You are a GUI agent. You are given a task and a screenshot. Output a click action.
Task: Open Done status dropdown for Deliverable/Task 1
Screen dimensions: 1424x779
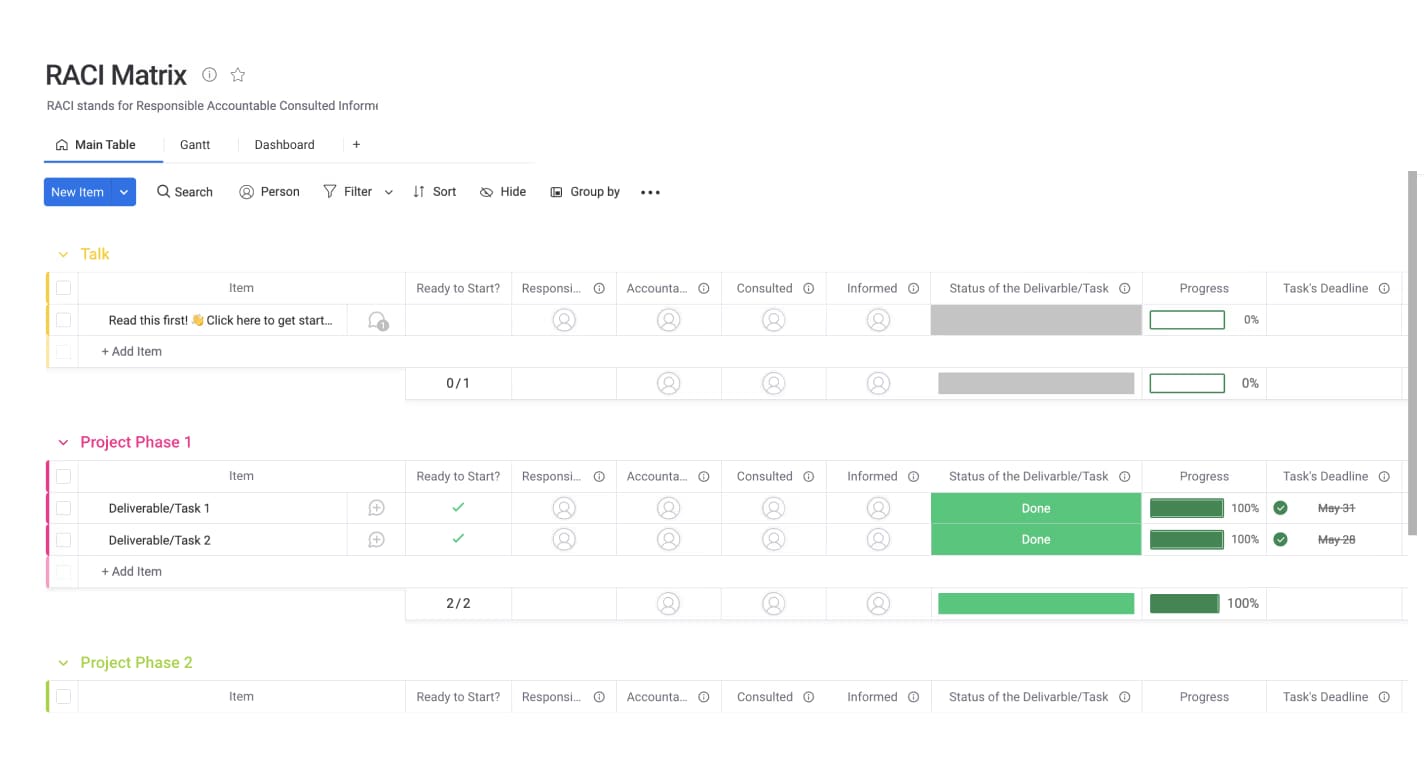1036,508
